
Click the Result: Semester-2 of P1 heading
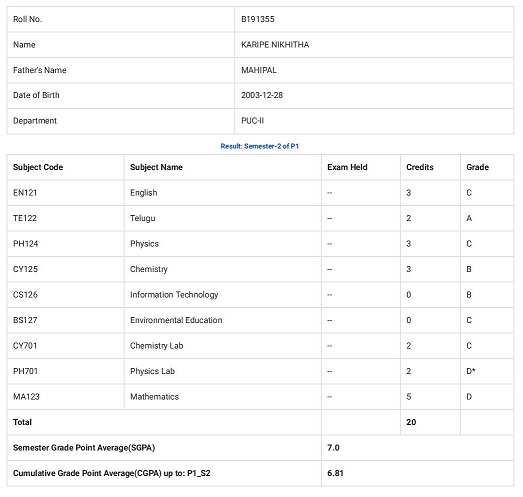(259, 146)
